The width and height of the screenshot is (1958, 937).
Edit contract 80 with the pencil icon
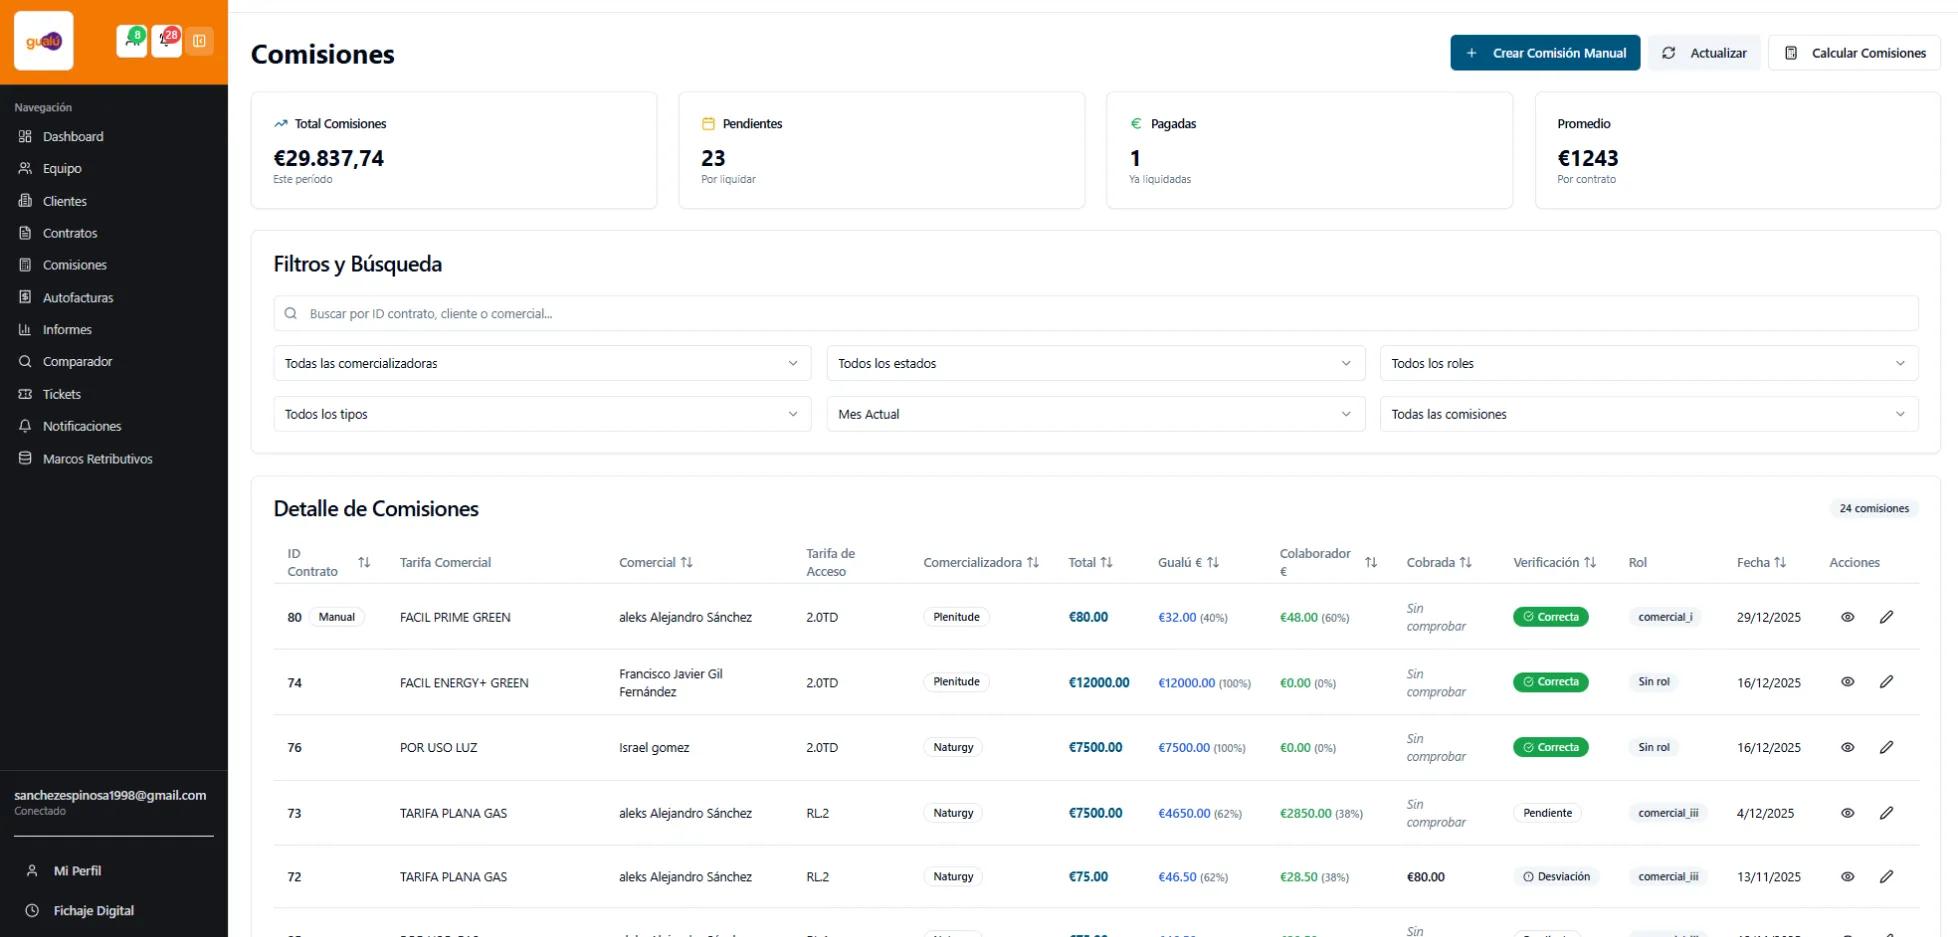coord(1886,617)
